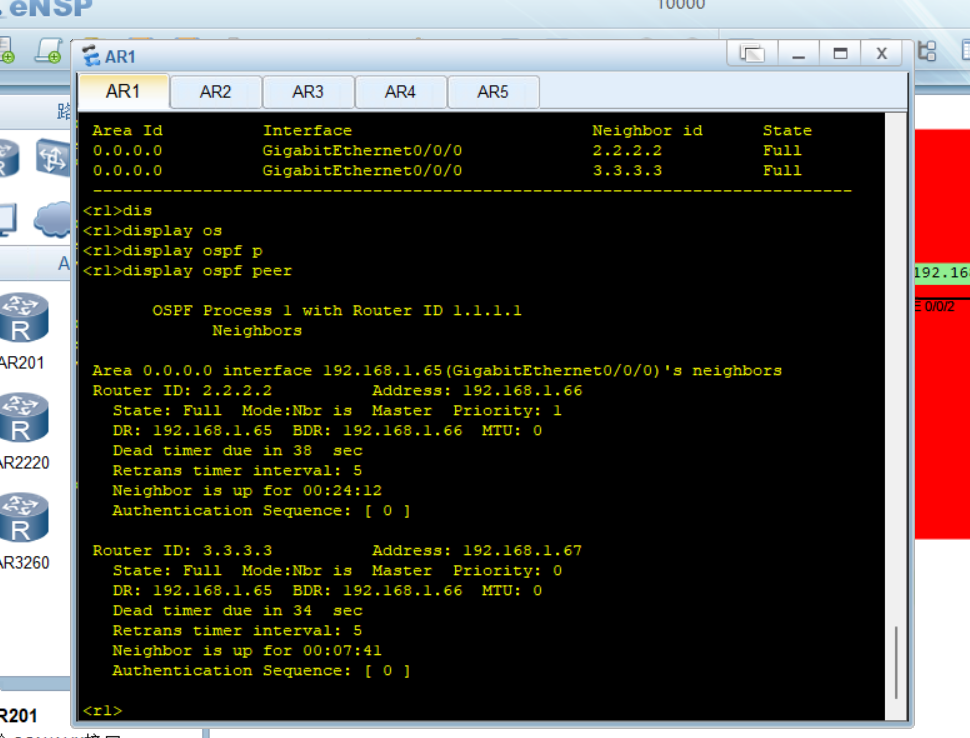Click the terminal icon in the AR1 title bar
This screenshot has width=970, height=738.
pos(92,56)
